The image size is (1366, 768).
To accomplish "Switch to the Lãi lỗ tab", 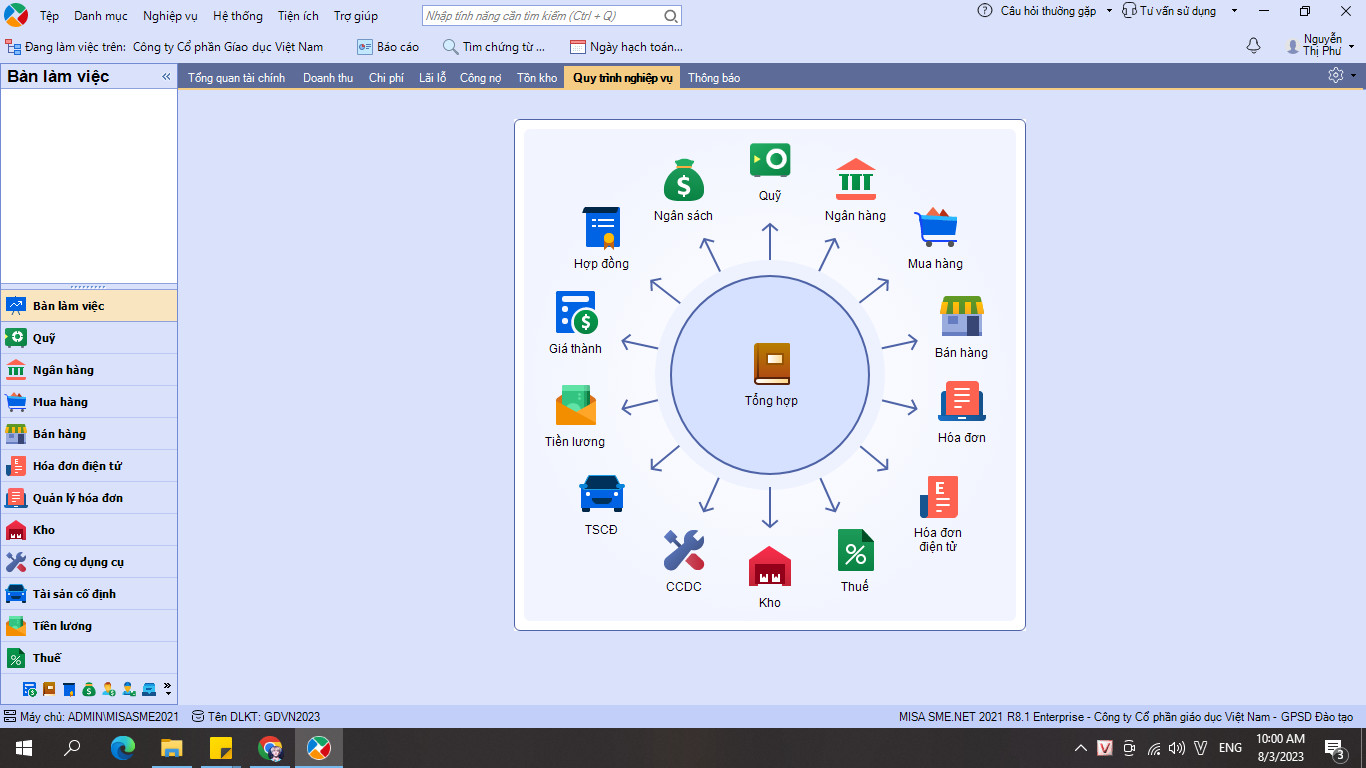I will 432,77.
